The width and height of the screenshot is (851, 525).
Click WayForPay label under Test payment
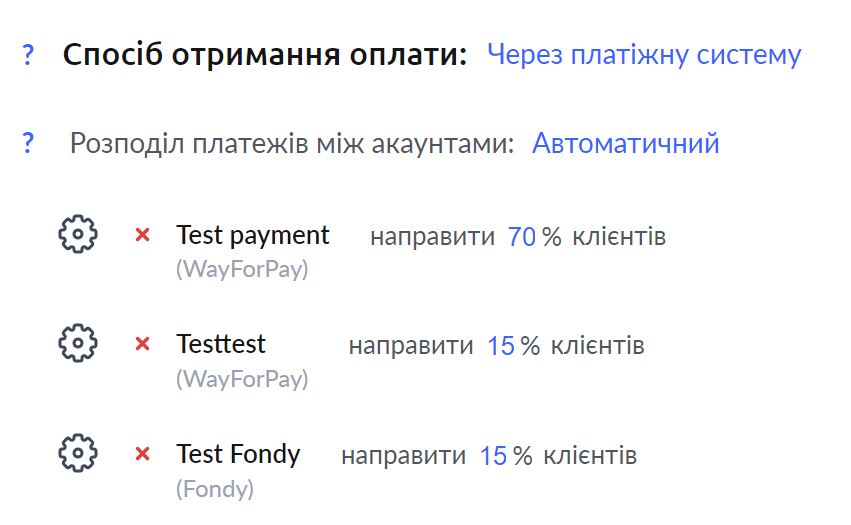pyautogui.click(x=242, y=269)
